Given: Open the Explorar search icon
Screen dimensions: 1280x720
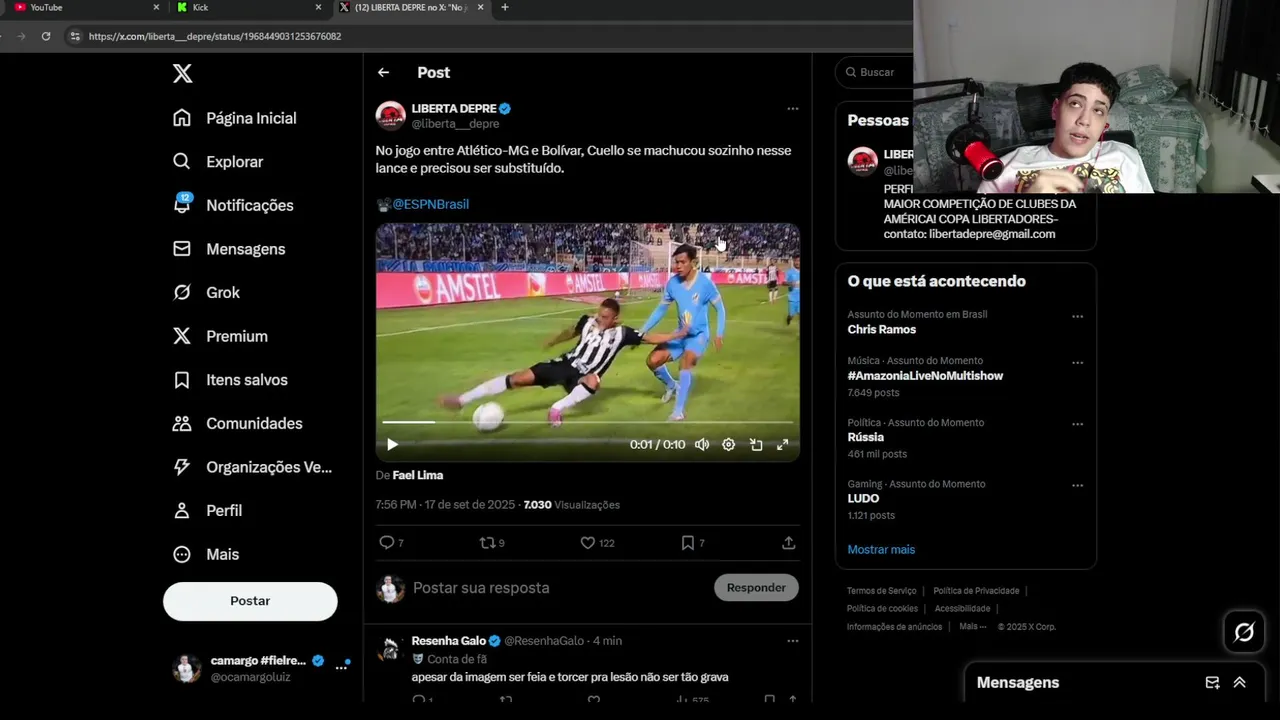Looking at the screenshot, I should click(x=182, y=161).
